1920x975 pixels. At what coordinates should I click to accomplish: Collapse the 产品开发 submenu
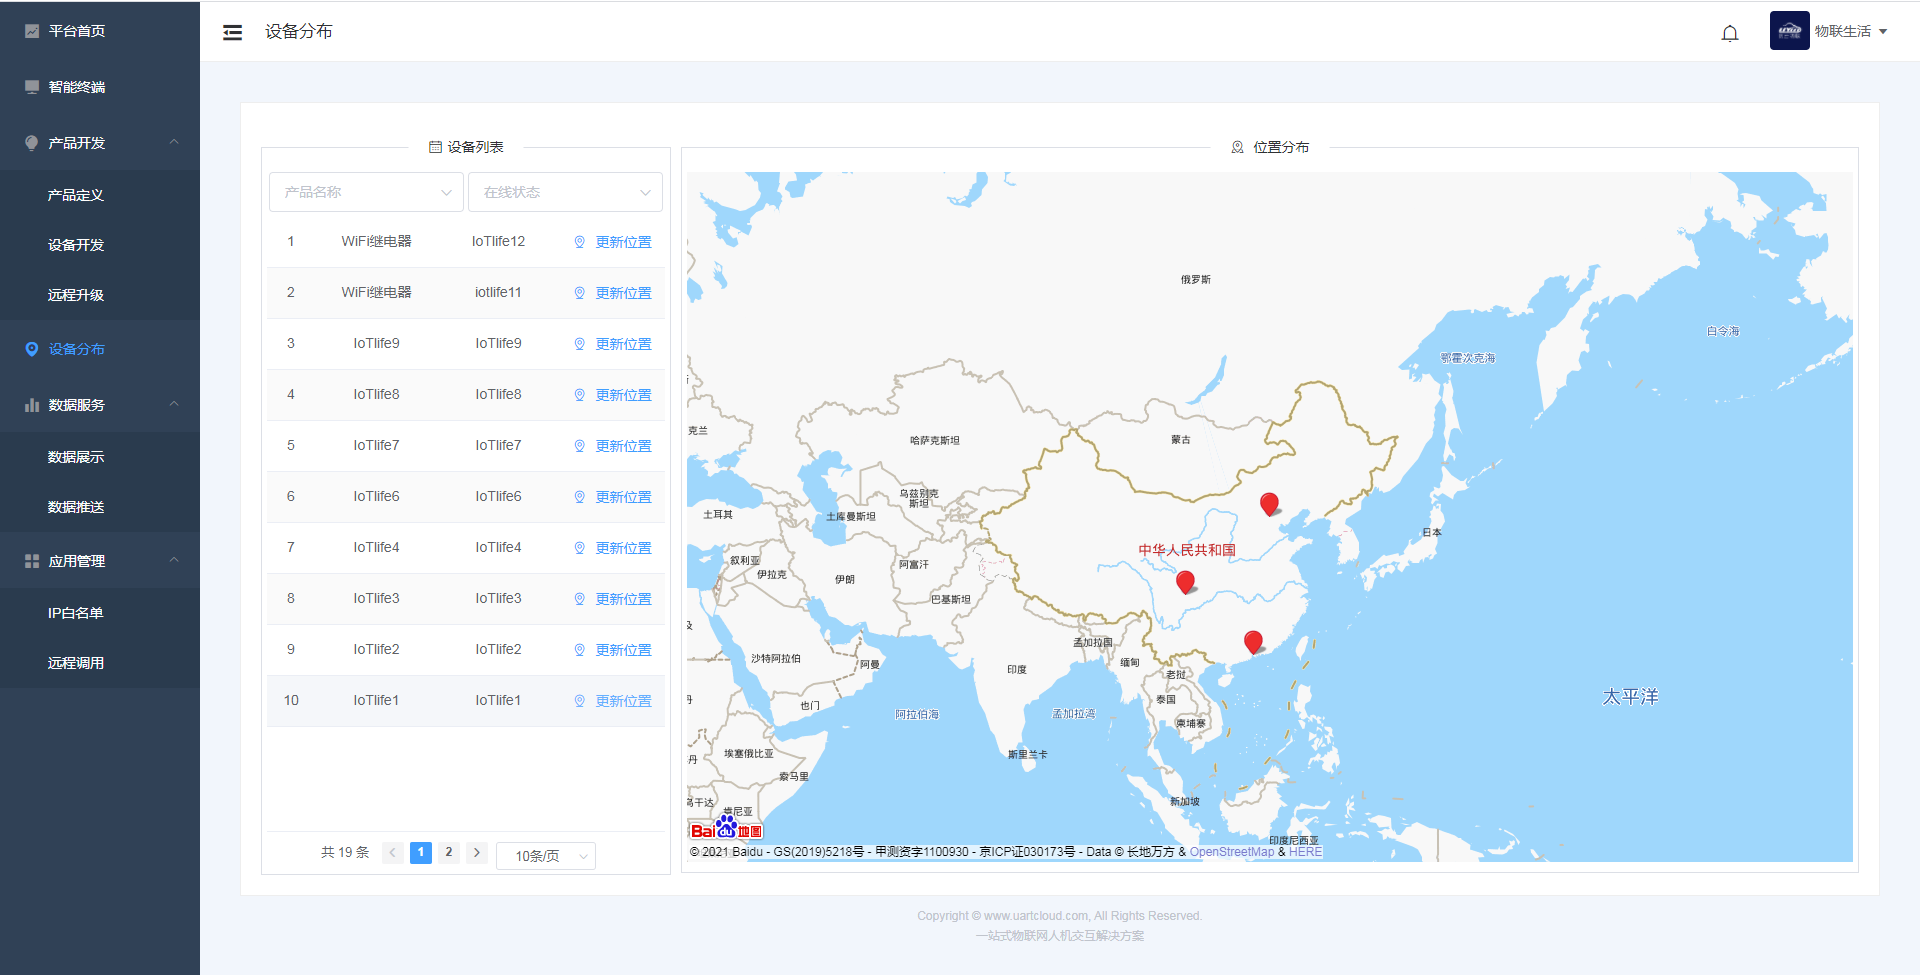point(100,143)
